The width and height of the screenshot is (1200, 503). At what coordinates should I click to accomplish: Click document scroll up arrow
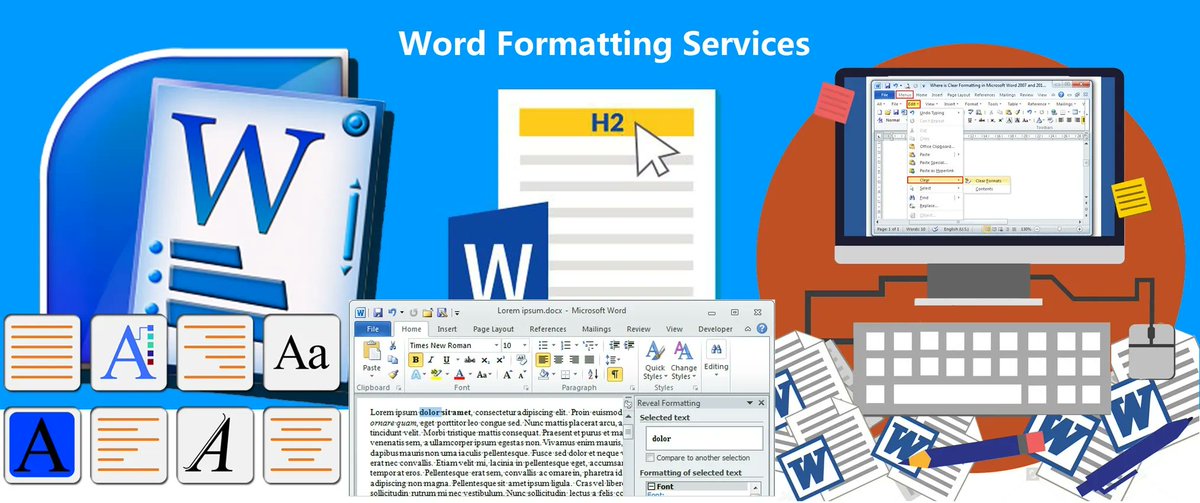tap(628, 417)
